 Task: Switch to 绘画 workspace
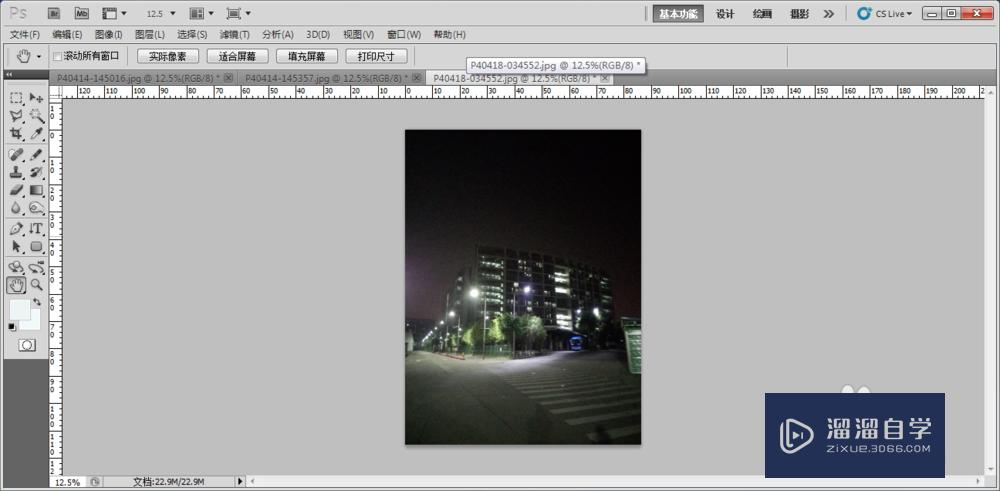coord(762,13)
